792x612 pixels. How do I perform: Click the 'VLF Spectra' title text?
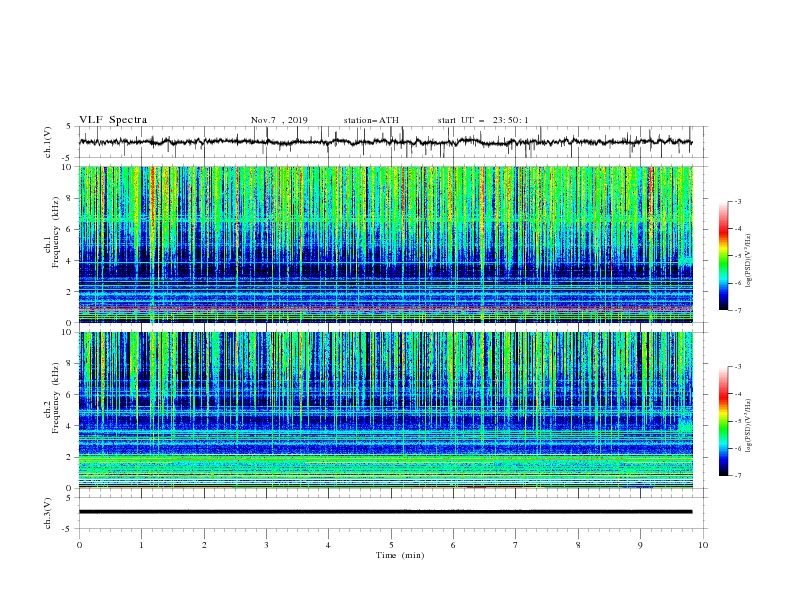point(113,120)
